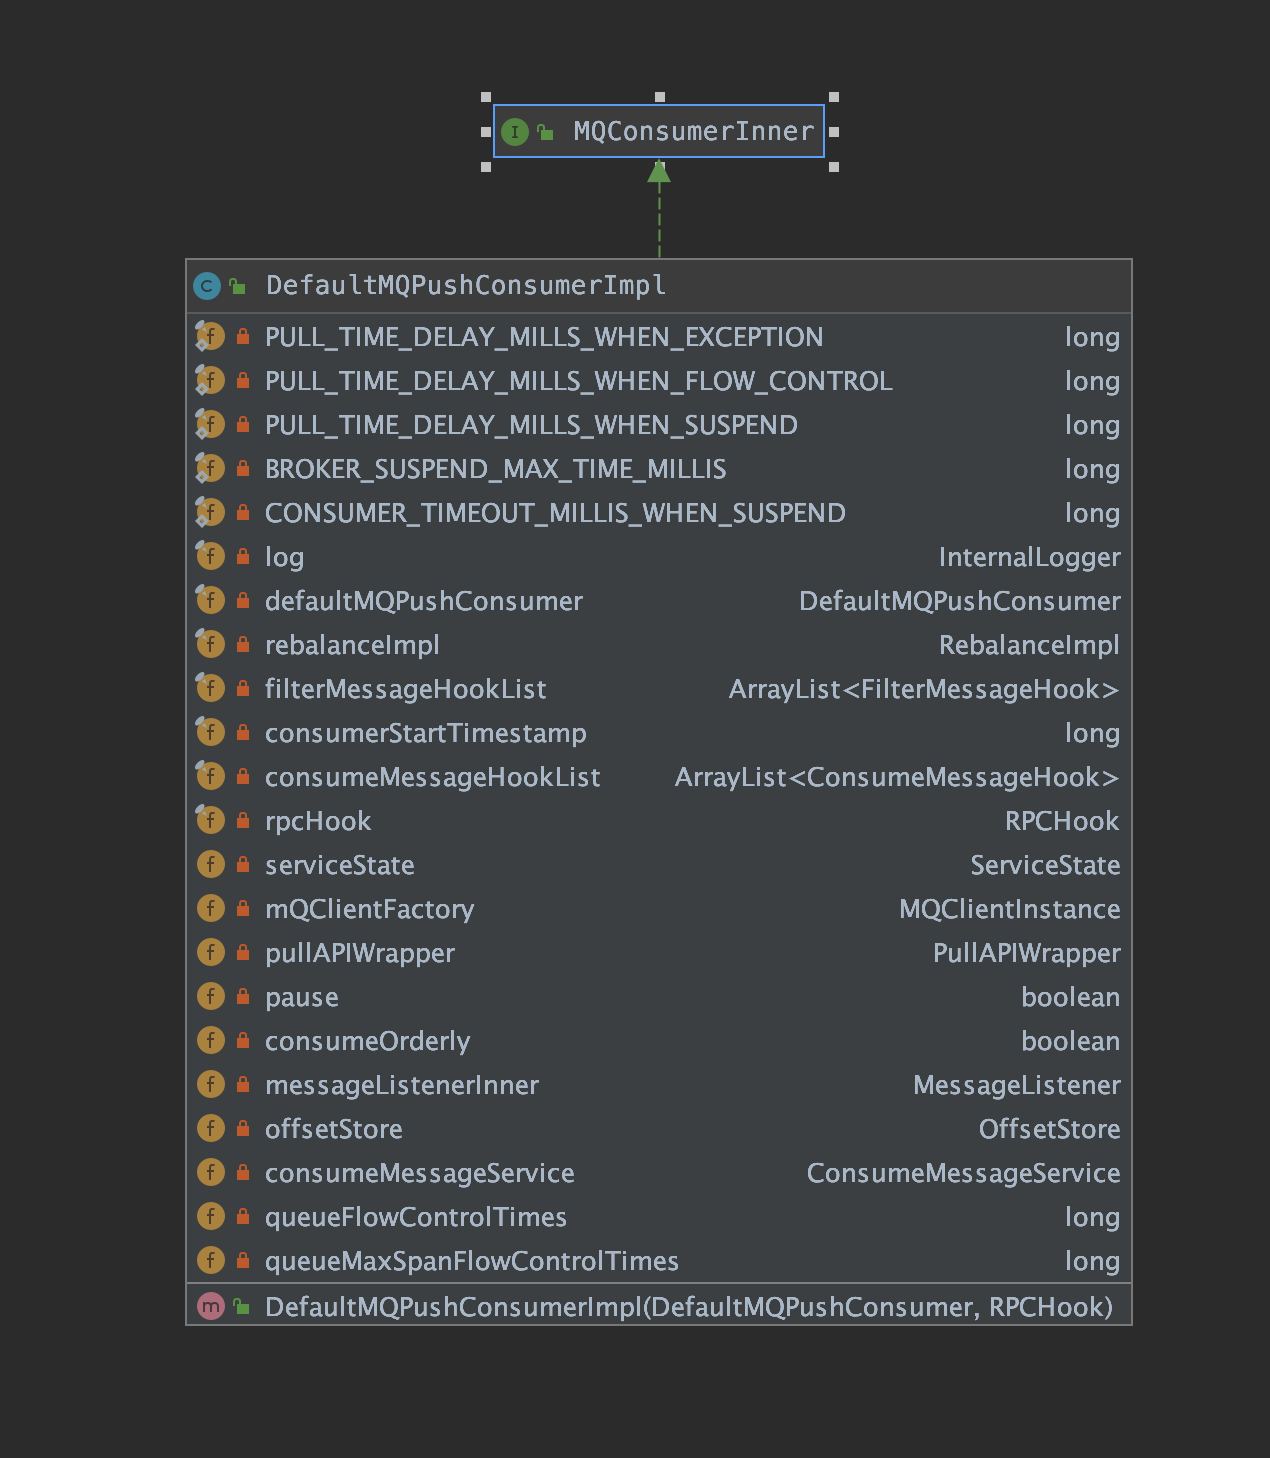Viewport: 1270px width, 1458px height.
Task: Click the field icon next to consumeMessageService
Action: tap(210, 1172)
